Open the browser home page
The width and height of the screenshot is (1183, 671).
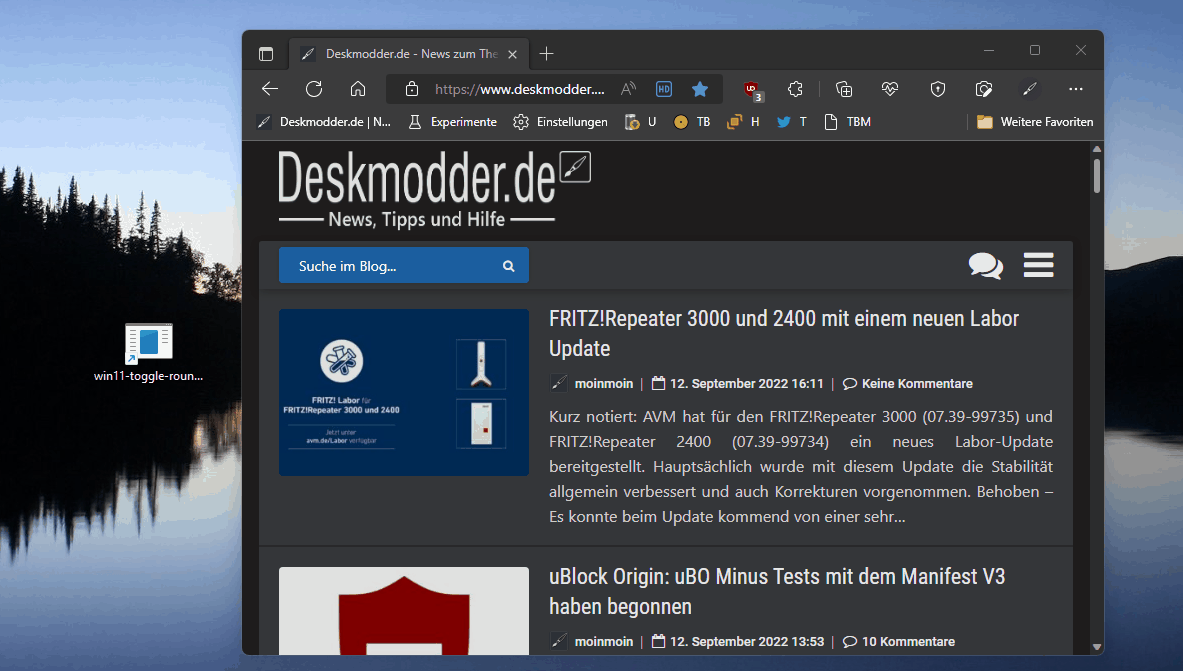[x=358, y=89]
